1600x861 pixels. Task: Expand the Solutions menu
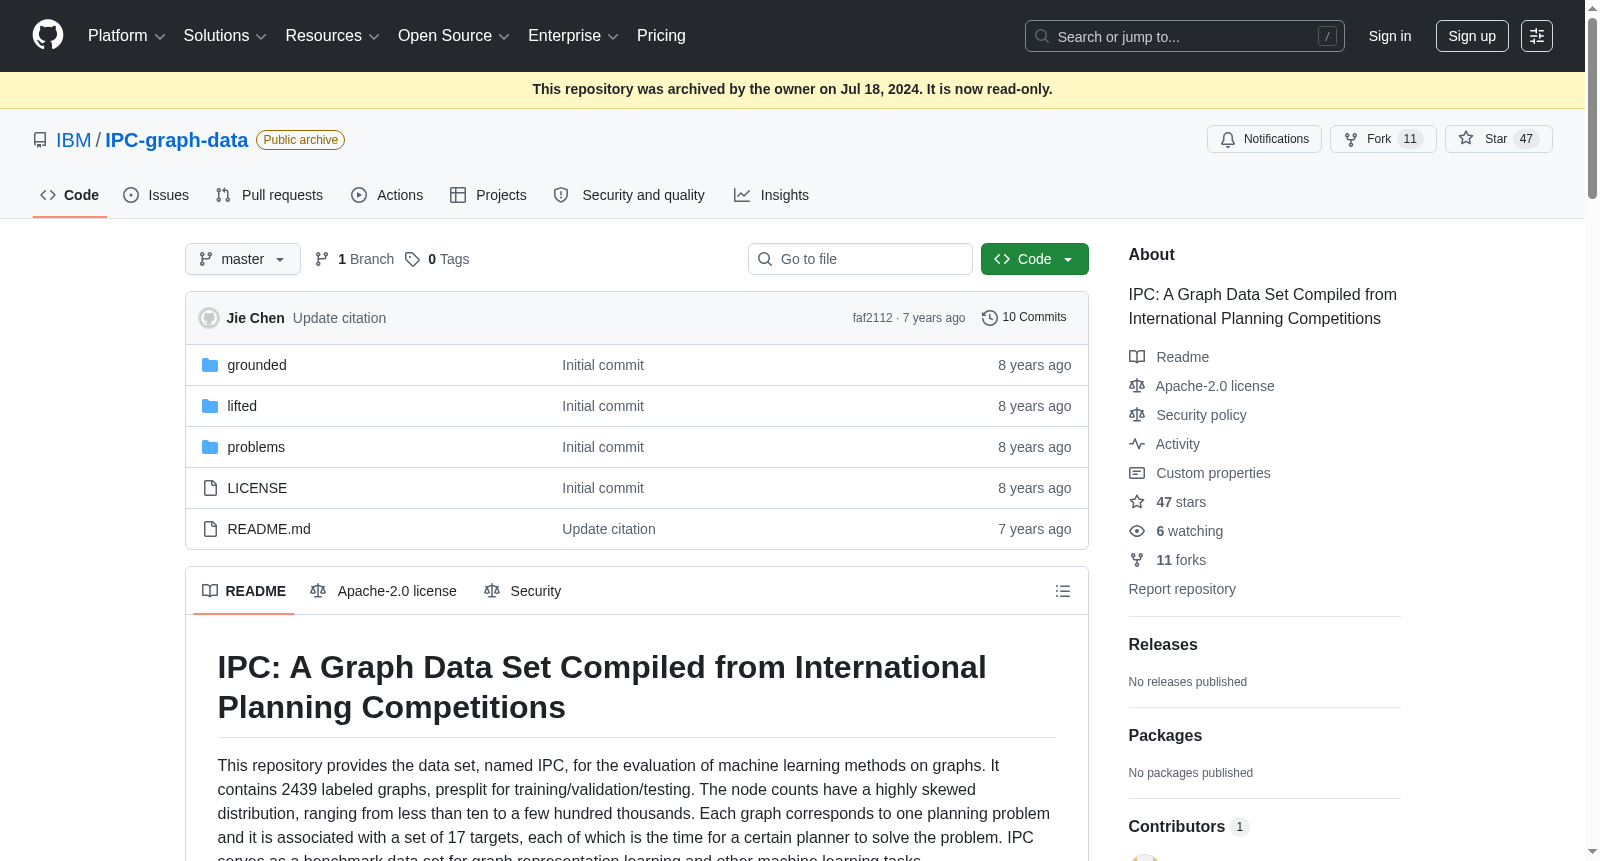pyautogui.click(x=225, y=36)
